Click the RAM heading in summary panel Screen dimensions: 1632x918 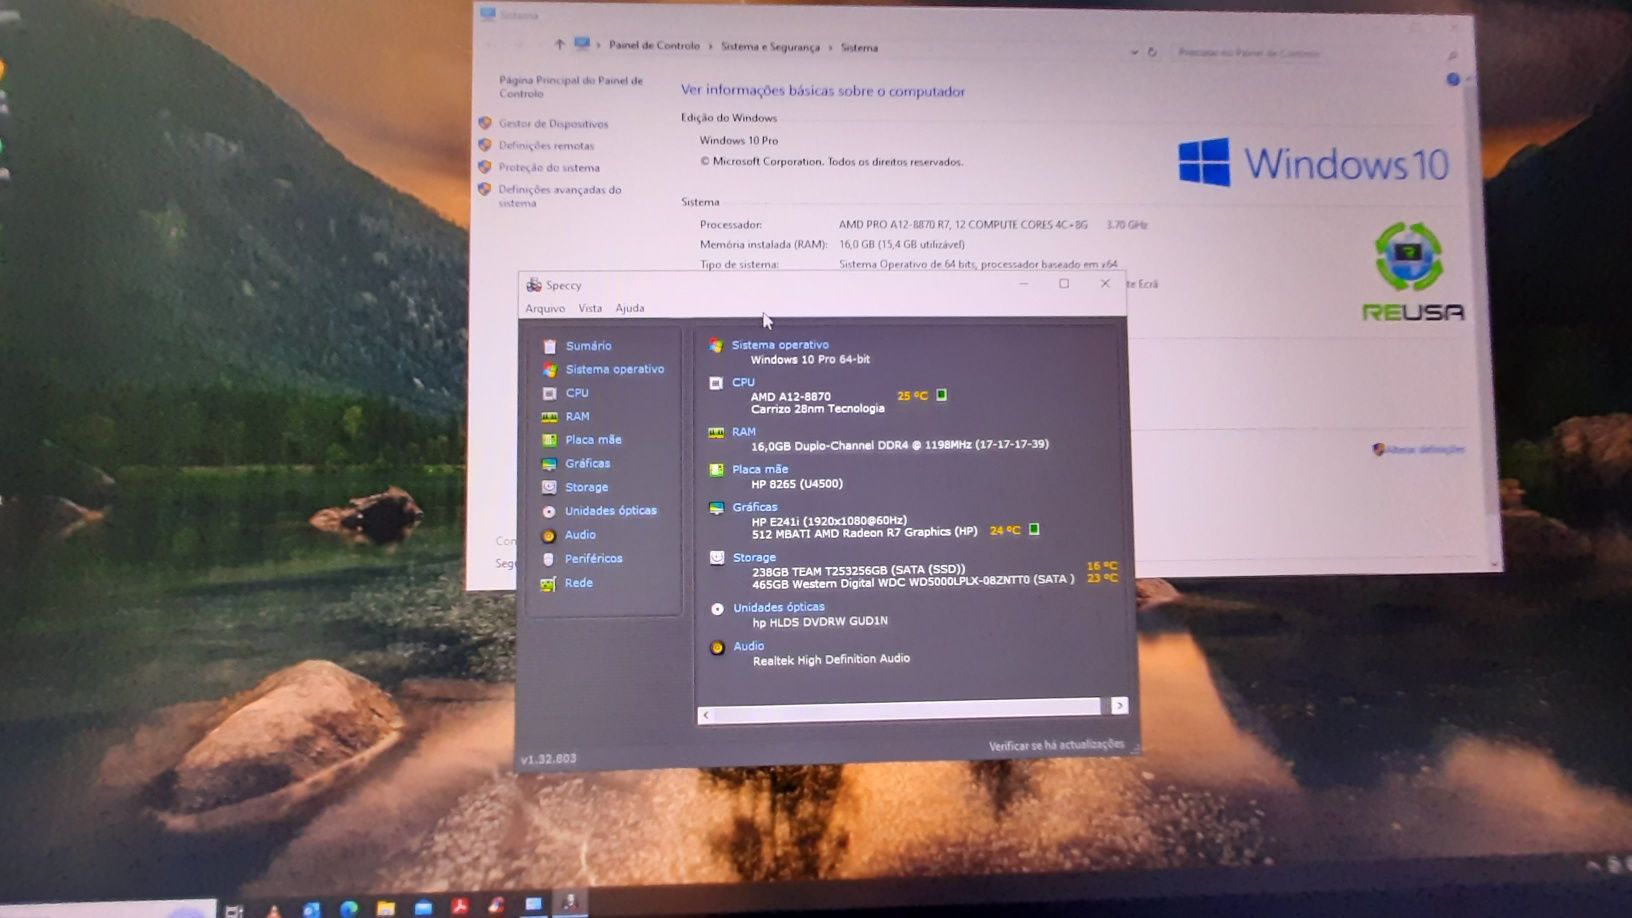[x=743, y=432]
